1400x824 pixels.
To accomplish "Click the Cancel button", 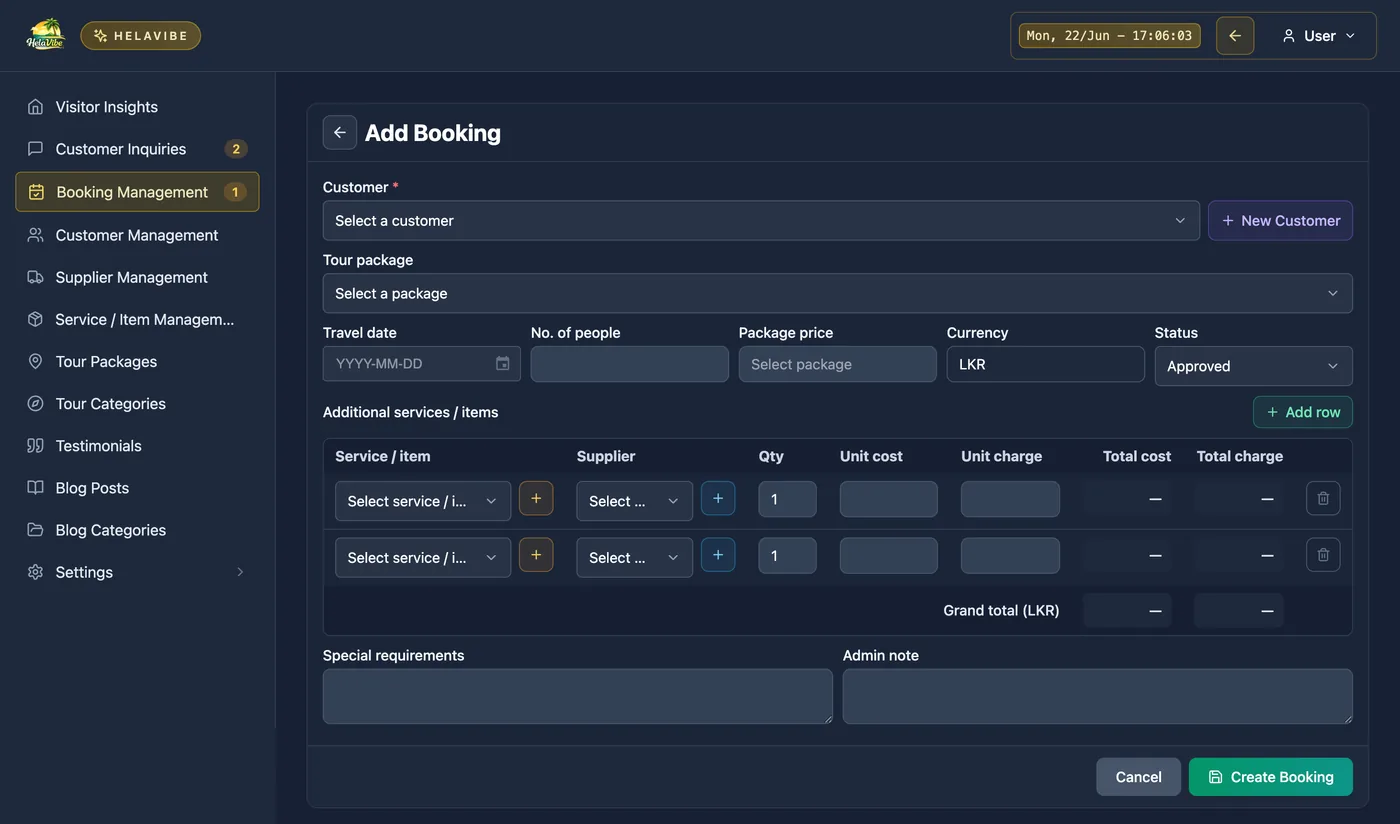I will tap(1138, 777).
